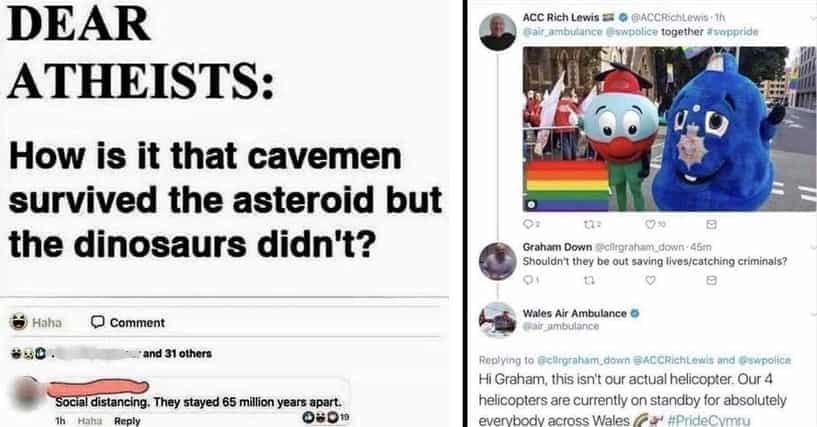
Task: Open the Comment speech bubble button
Action: point(128,322)
